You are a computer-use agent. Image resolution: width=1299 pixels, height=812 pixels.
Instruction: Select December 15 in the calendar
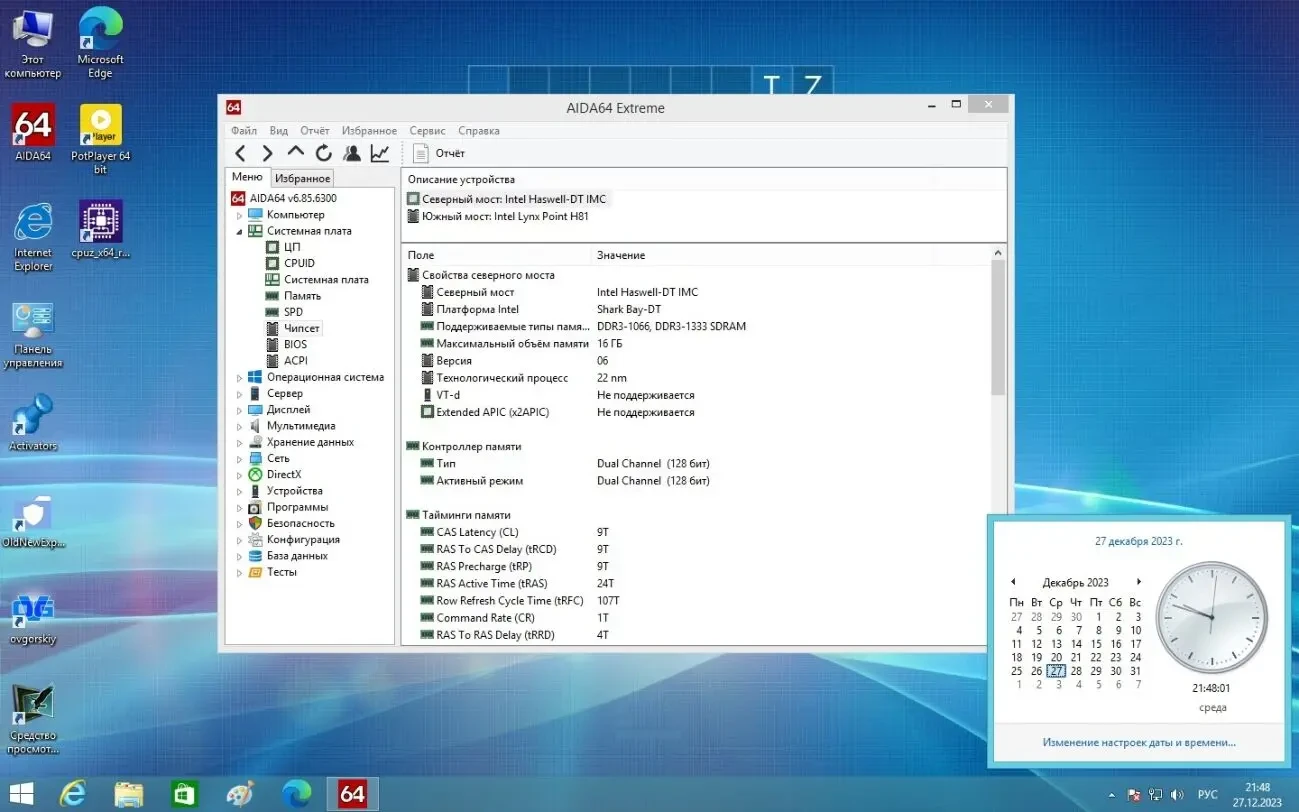[1096, 643]
